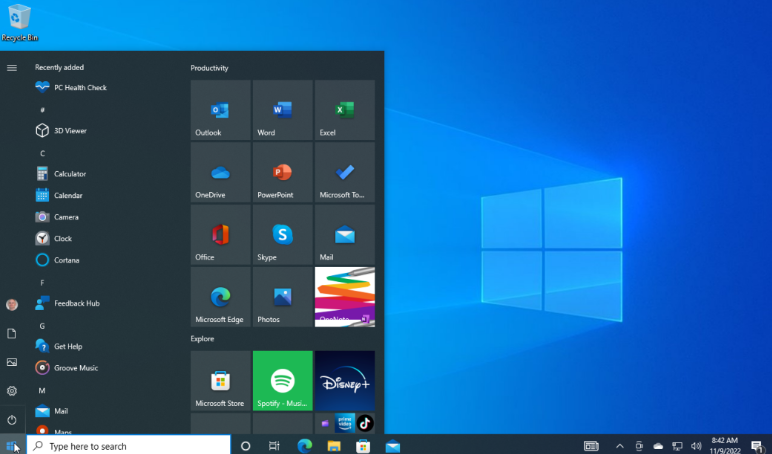The width and height of the screenshot is (772, 454).
Task: Open OneDrive cloud tray icon
Action: tap(658, 446)
